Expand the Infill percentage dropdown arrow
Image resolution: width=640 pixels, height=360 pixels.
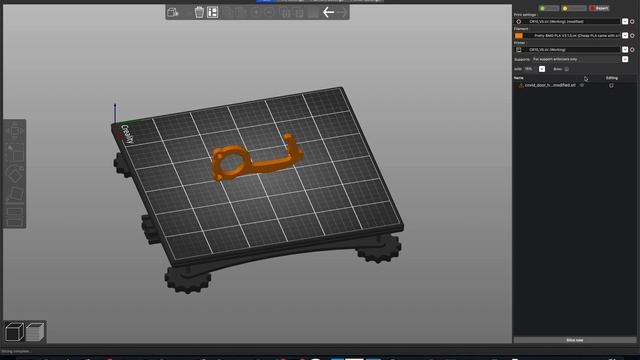click(x=542, y=69)
